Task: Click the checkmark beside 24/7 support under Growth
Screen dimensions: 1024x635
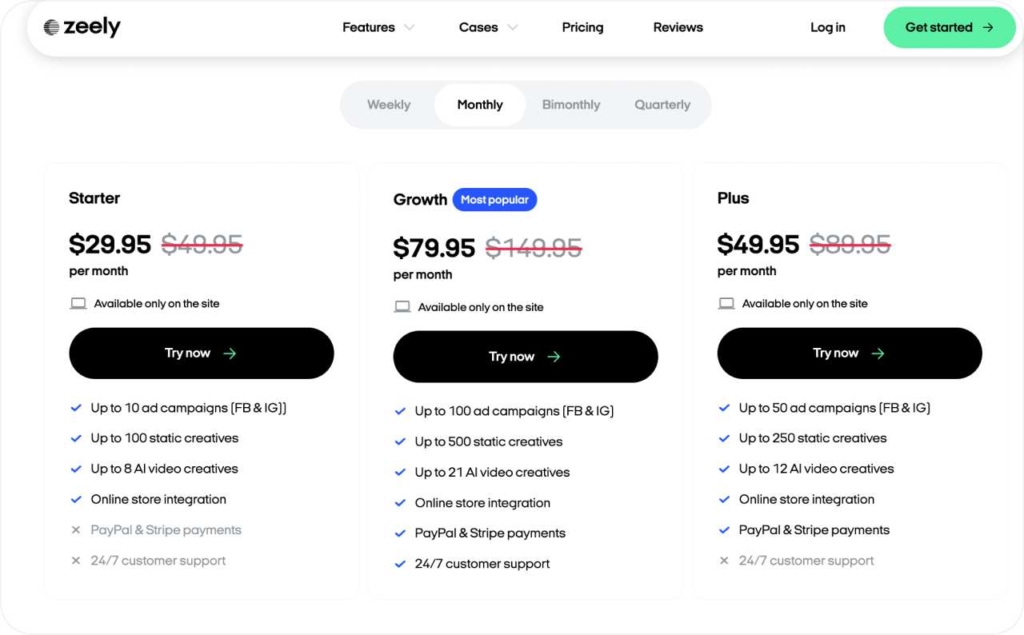Action: (400, 563)
